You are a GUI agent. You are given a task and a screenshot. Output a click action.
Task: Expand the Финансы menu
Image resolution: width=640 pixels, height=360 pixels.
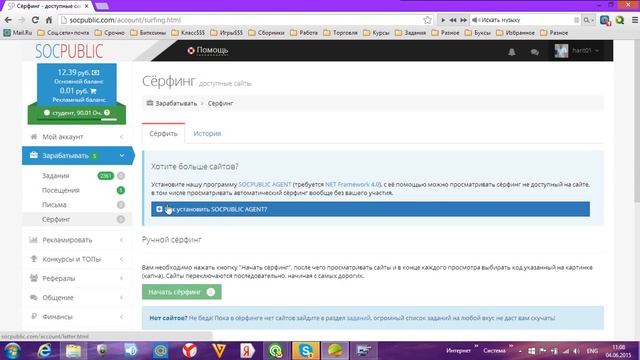pos(76,317)
